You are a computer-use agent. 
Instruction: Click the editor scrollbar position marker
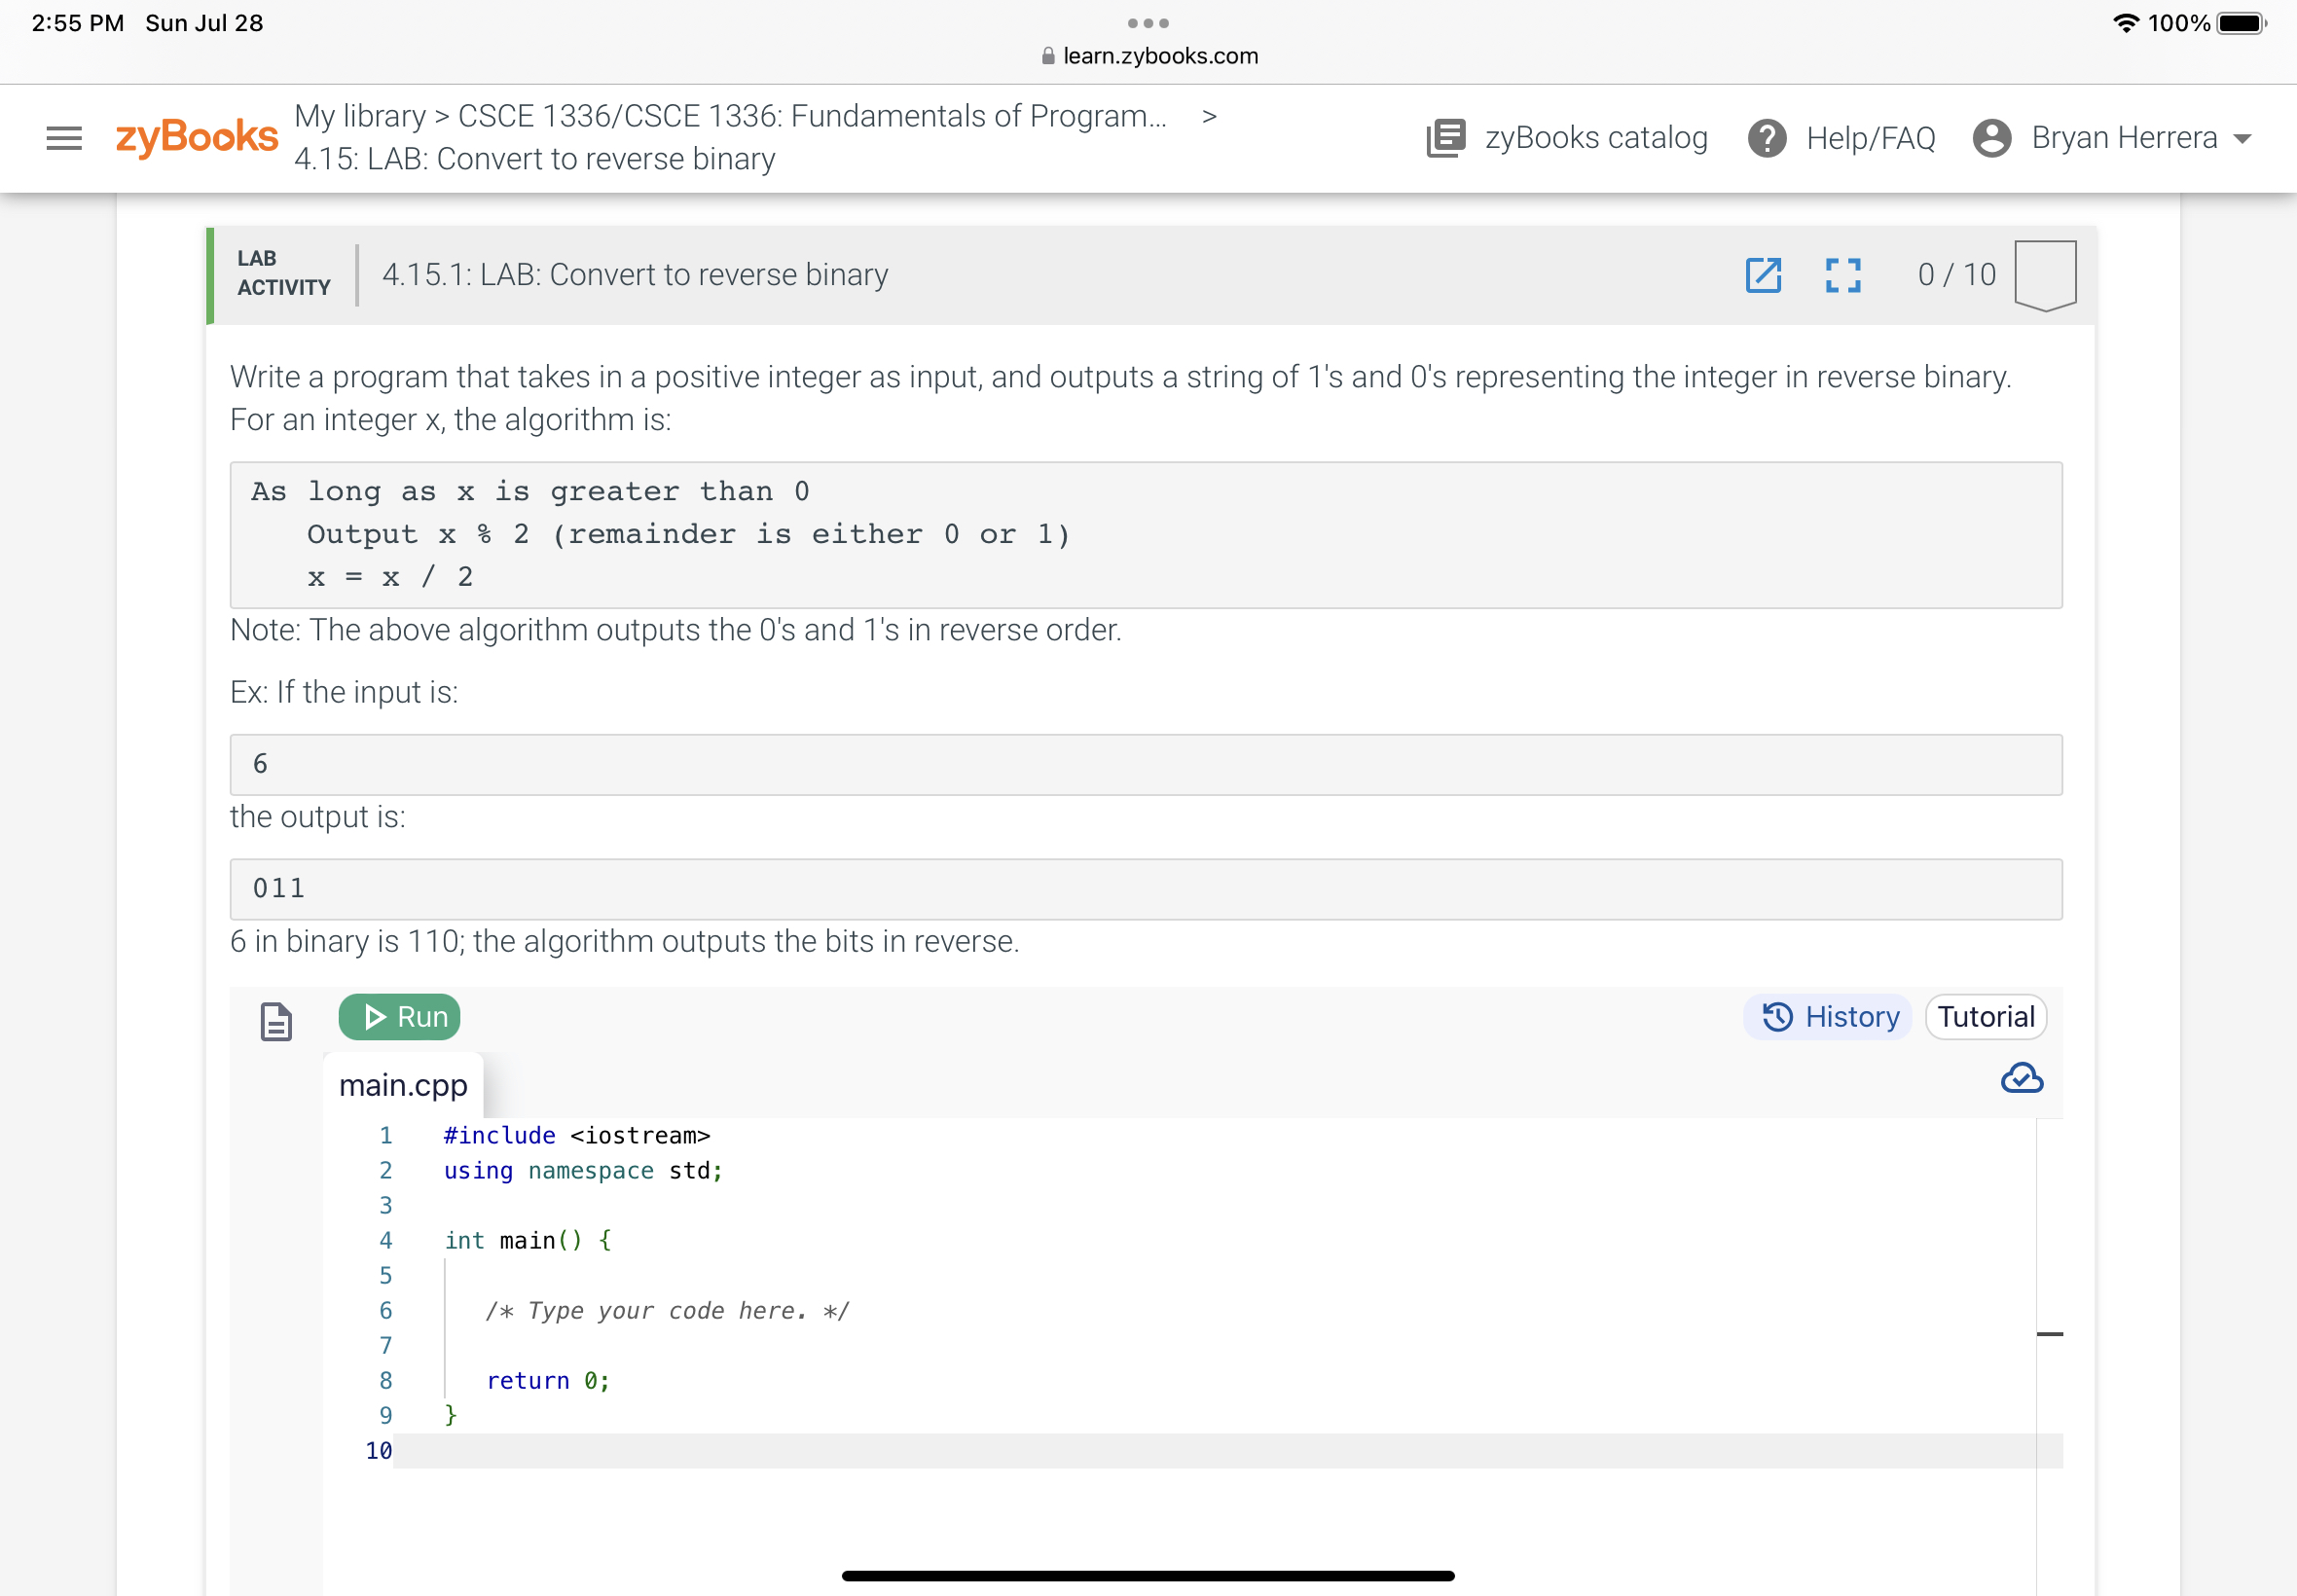click(2049, 1333)
